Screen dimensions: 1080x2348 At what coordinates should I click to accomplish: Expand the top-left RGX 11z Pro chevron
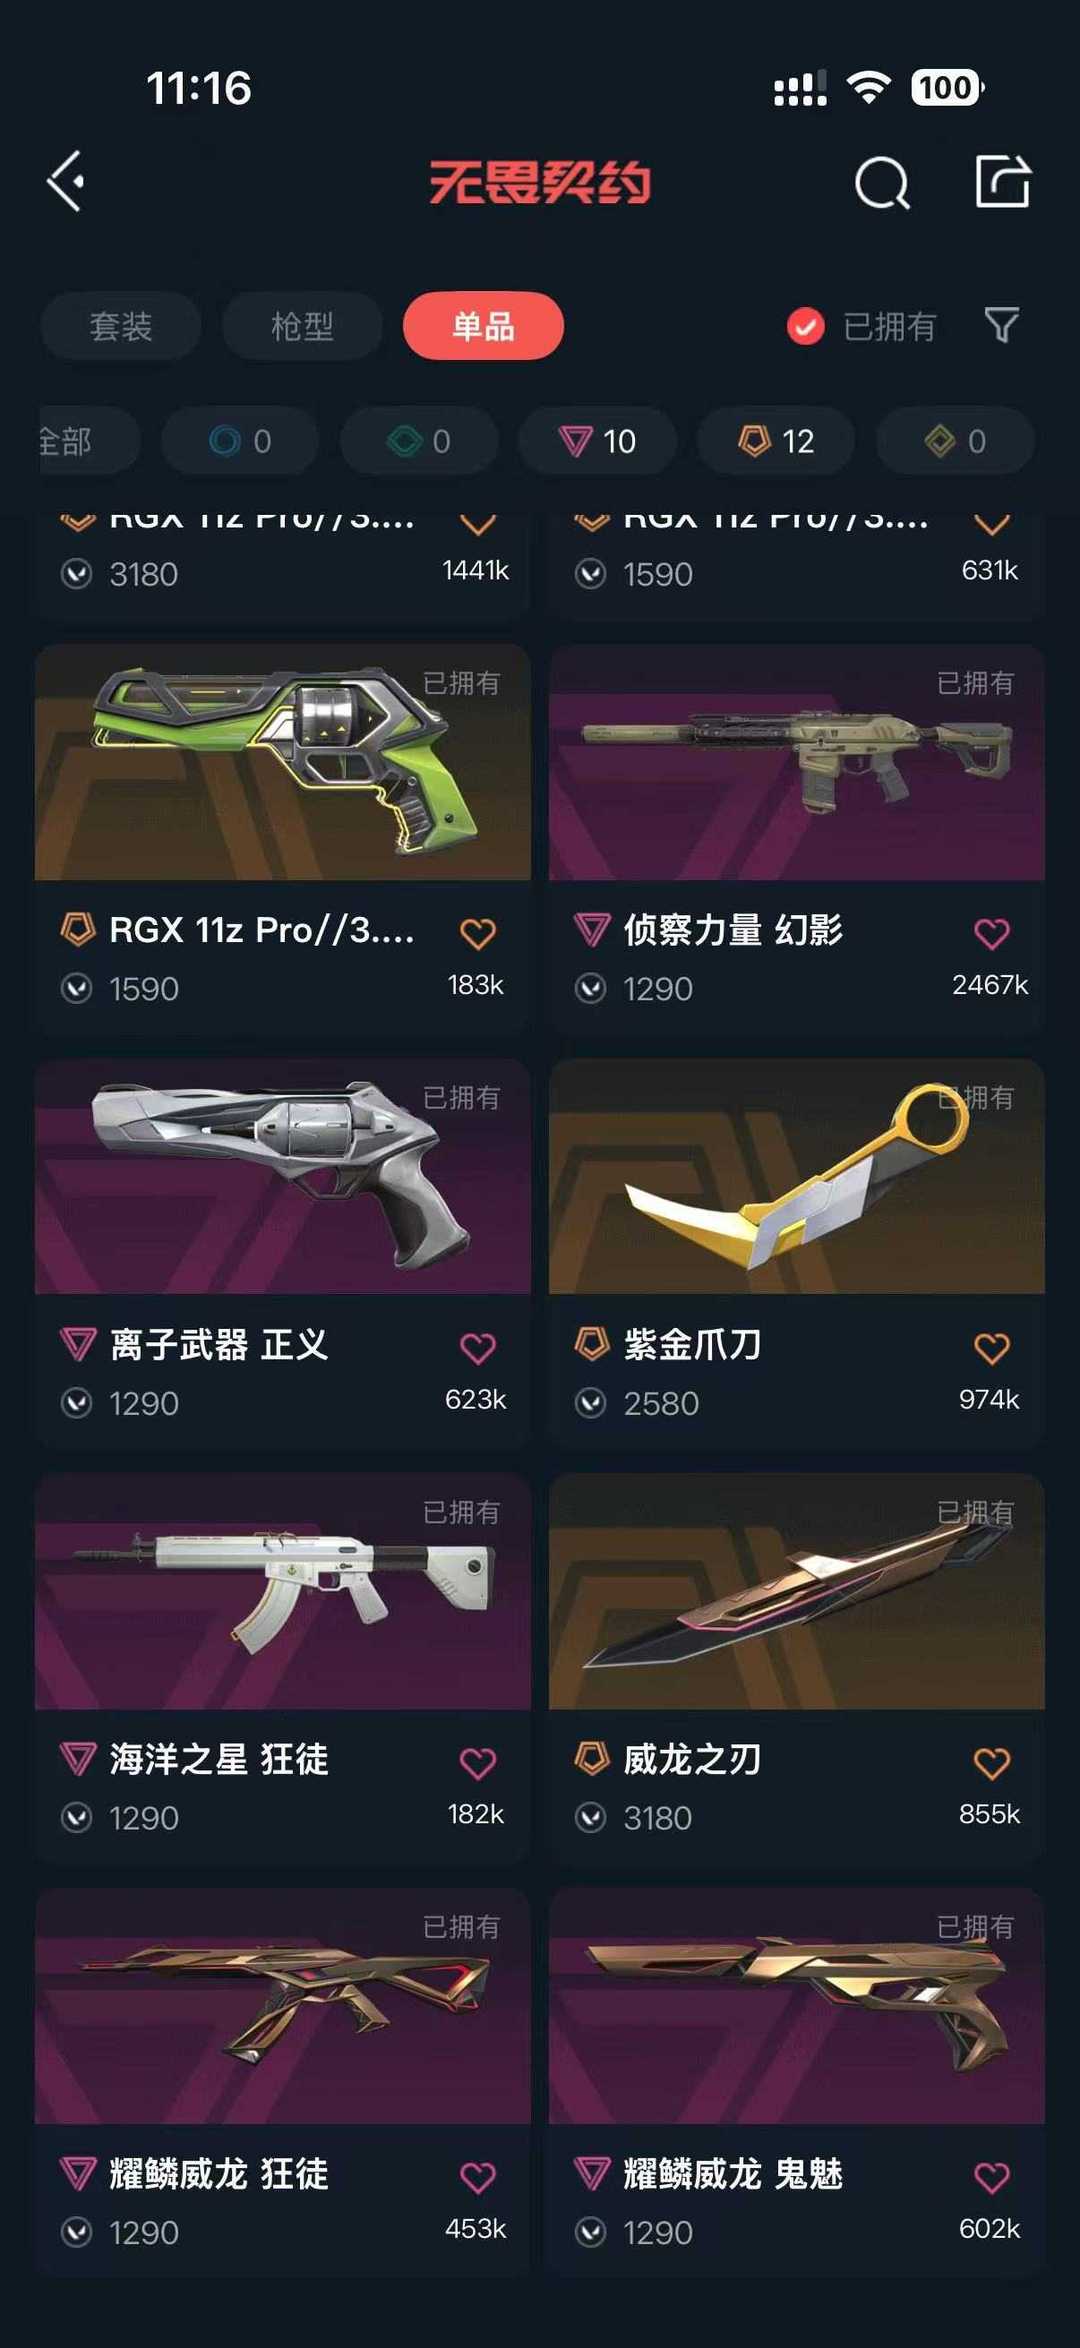[477, 523]
